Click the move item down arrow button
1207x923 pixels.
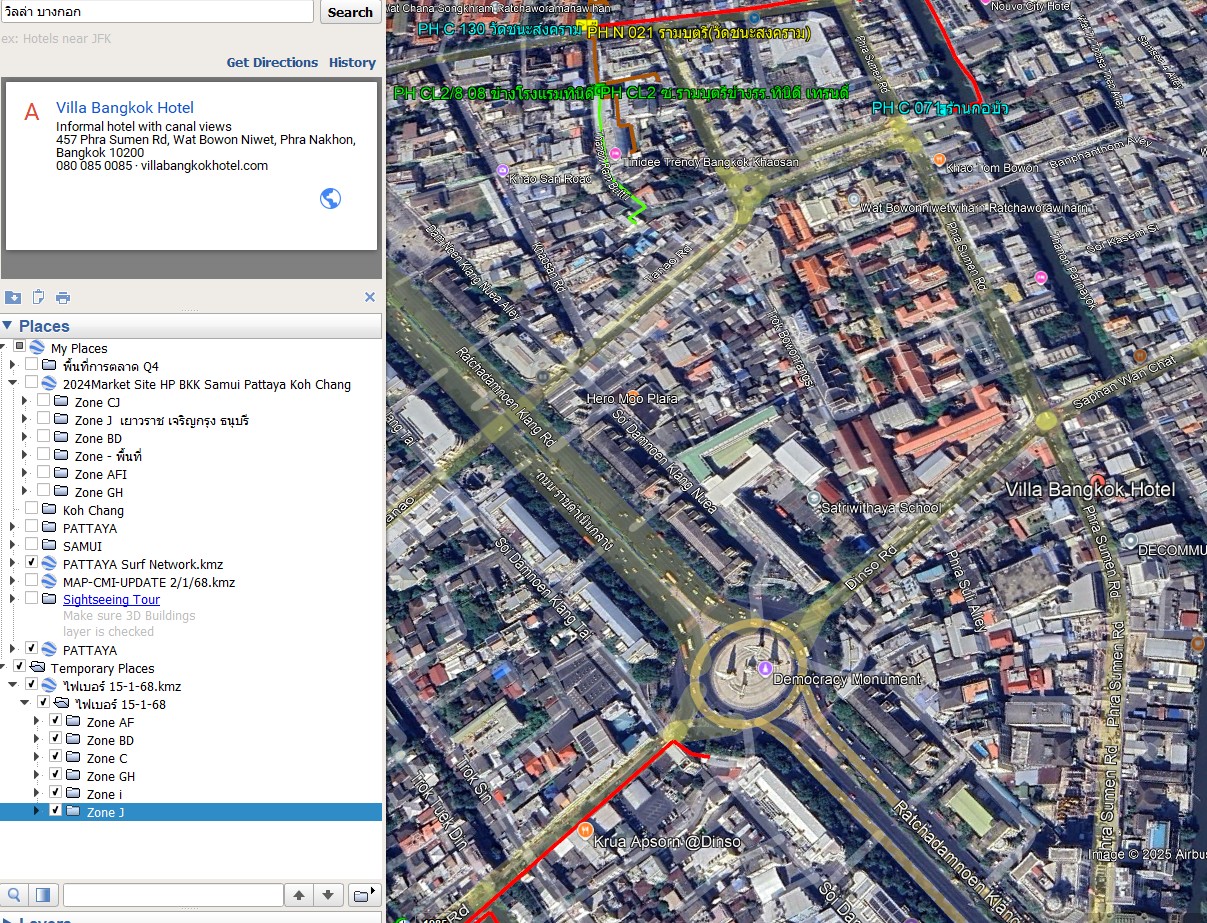point(329,894)
